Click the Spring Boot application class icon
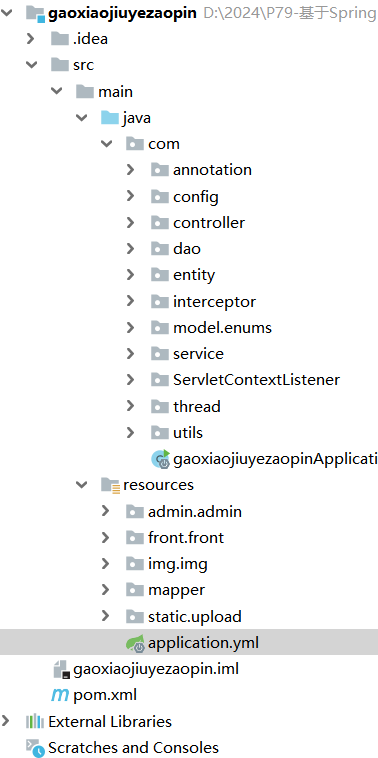This screenshot has height=758, width=378. click(160, 459)
